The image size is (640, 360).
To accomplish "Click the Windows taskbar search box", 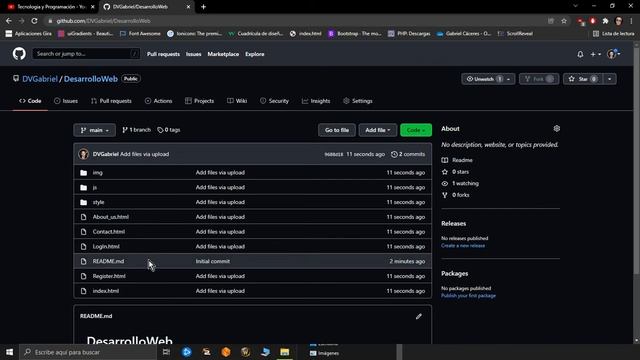I will 88,352.
